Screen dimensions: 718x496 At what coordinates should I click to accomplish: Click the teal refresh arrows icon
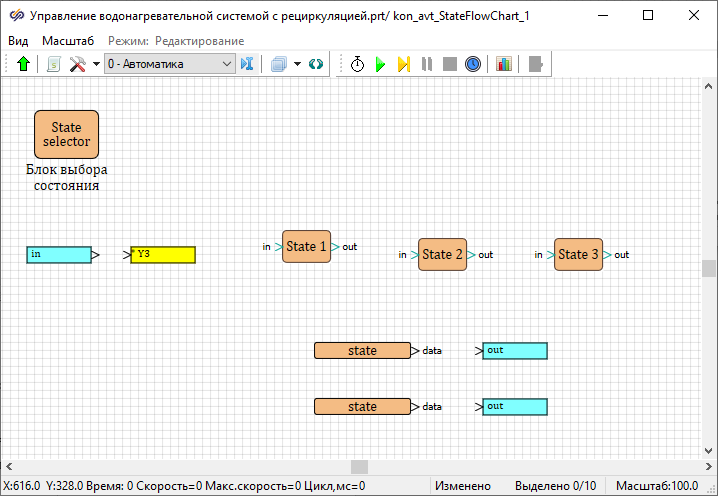pyautogui.click(x=316, y=64)
